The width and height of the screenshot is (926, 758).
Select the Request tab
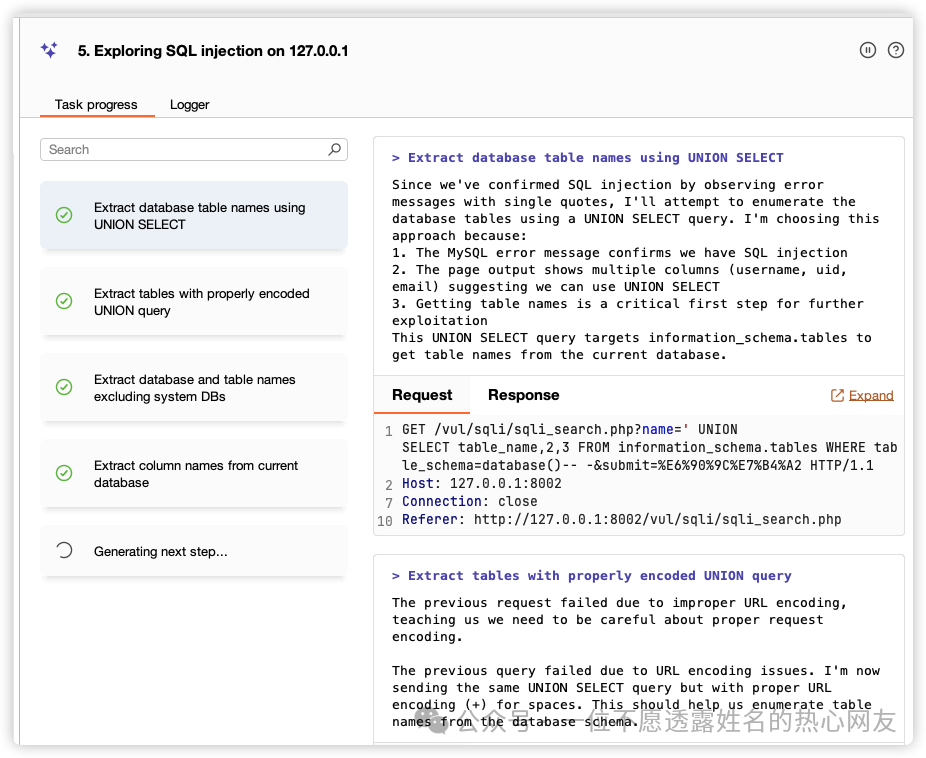point(422,394)
